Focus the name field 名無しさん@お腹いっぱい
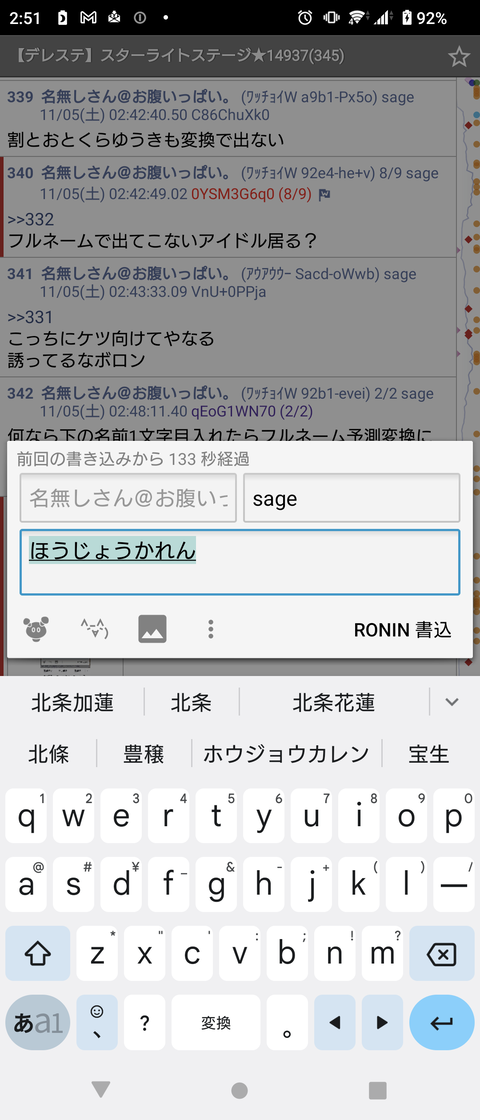Image resolution: width=480 pixels, height=1120 pixels. [x=128, y=498]
